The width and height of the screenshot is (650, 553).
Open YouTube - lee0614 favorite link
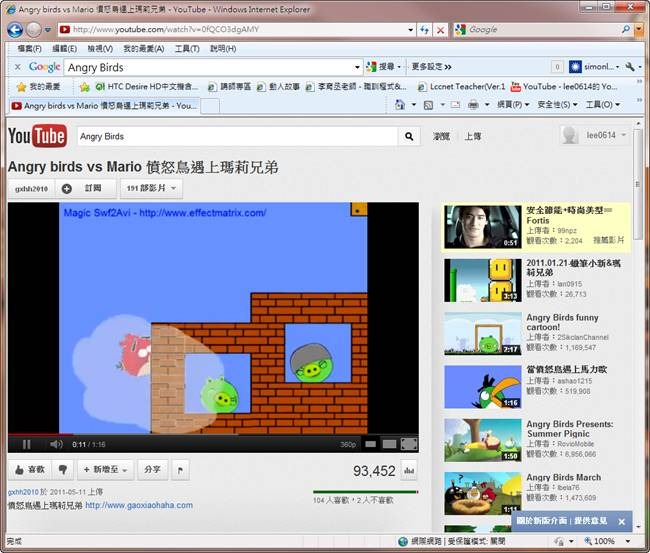(x=564, y=87)
